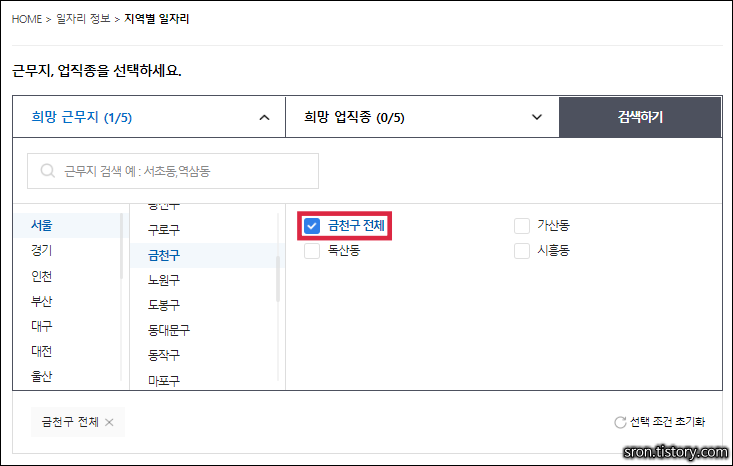Screen dimensions: 733x466
Task: Click the 시흥동 label text
Action: tap(553, 251)
